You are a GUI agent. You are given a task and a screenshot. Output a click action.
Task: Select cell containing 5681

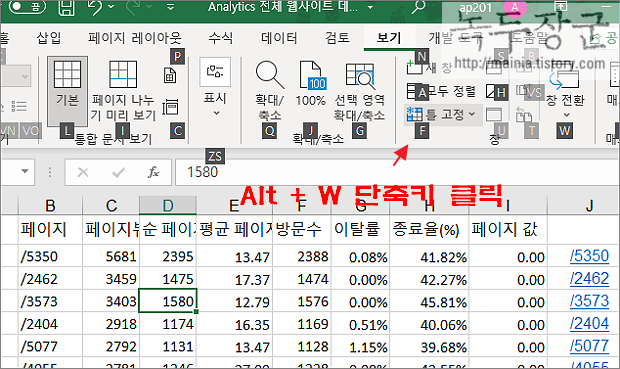111,256
